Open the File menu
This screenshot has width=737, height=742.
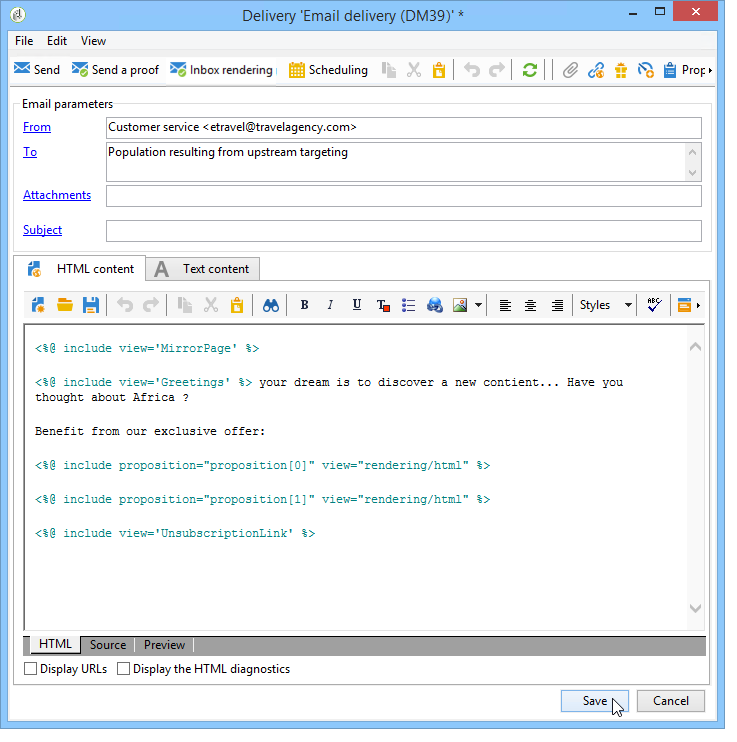(x=24, y=41)
